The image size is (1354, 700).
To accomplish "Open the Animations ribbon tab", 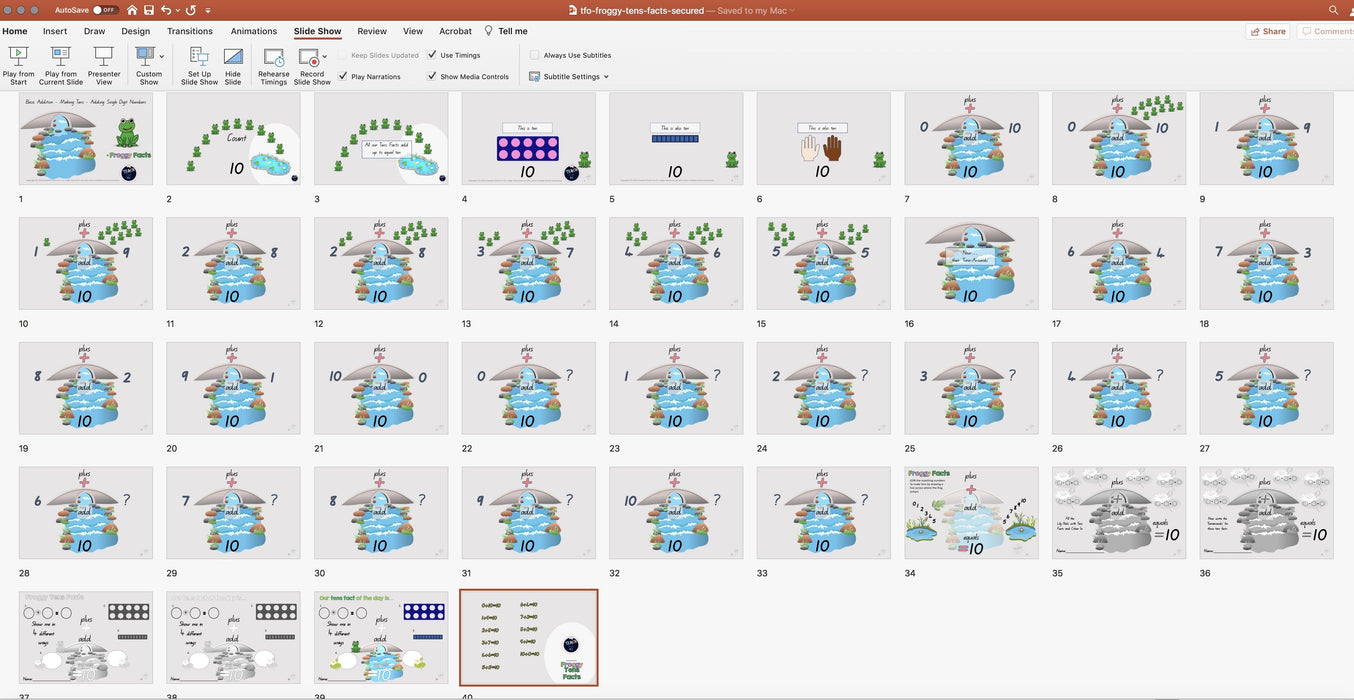I will coord(254,31).
